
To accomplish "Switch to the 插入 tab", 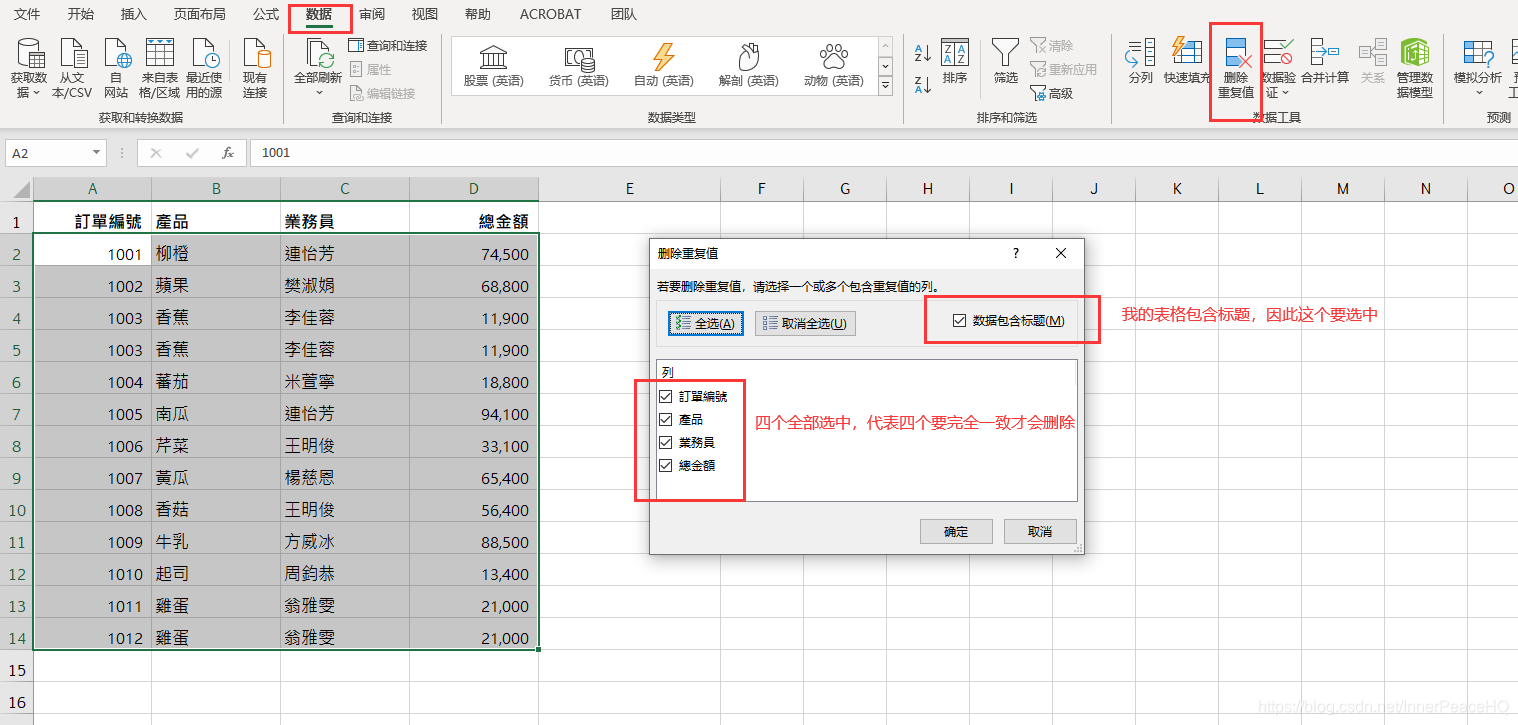I will [133, 15].
